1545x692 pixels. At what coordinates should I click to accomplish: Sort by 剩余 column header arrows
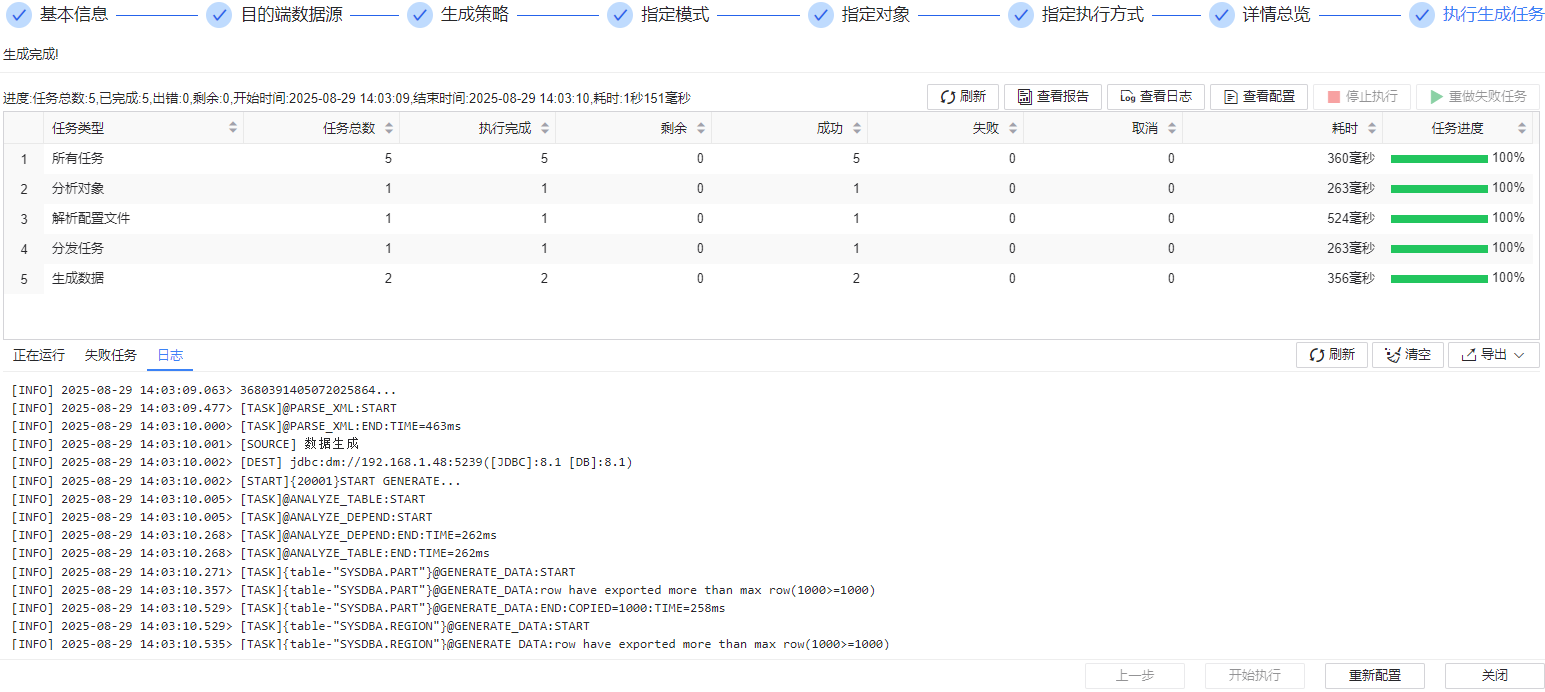(701, 128)
